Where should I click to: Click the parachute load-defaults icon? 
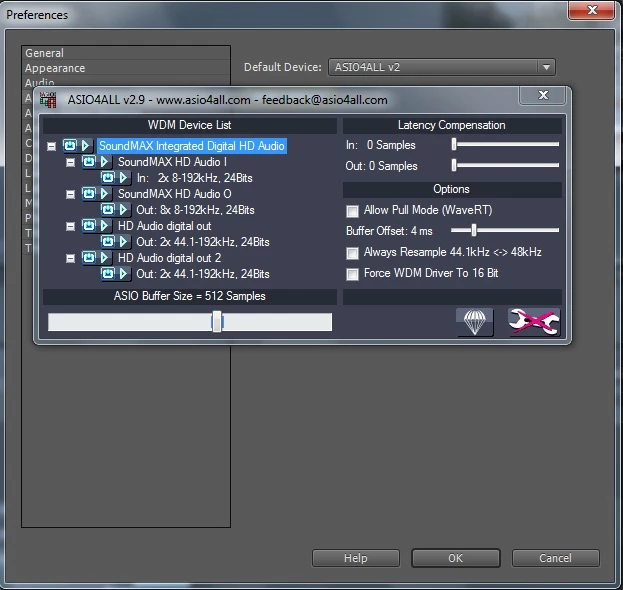(x=475, y=322)
